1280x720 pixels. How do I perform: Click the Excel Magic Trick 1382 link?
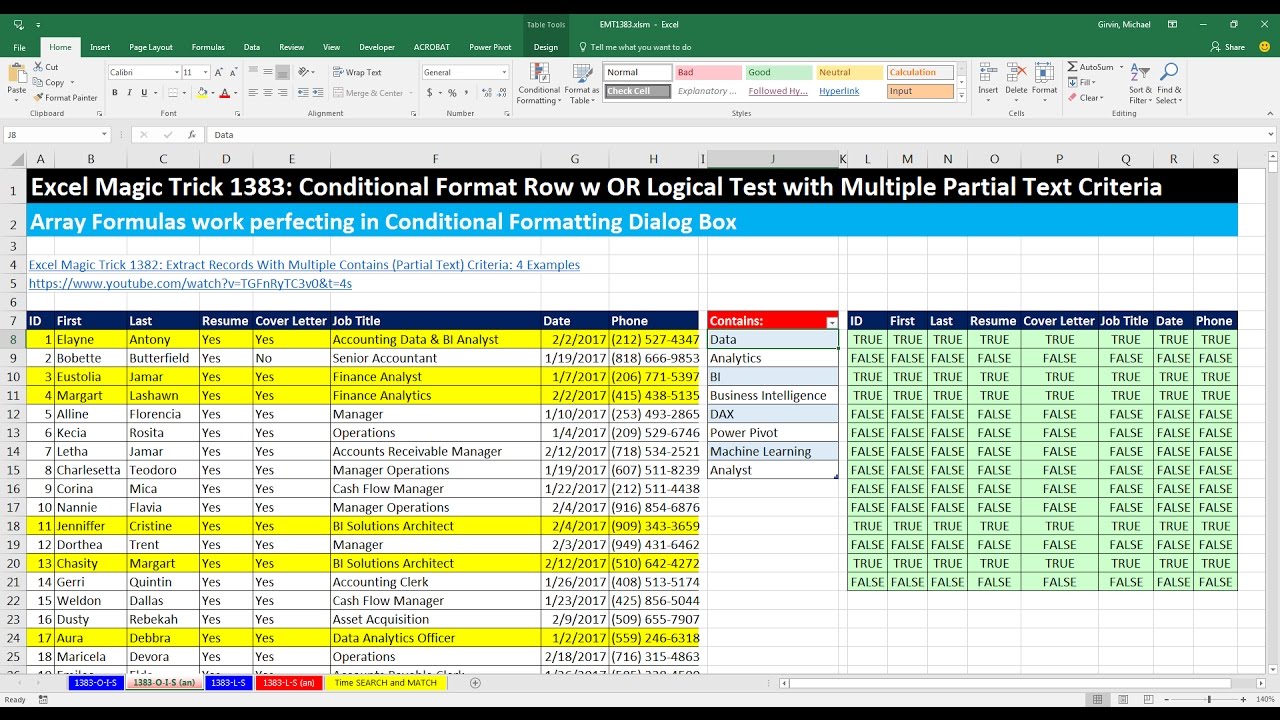(x=304, y=265)
